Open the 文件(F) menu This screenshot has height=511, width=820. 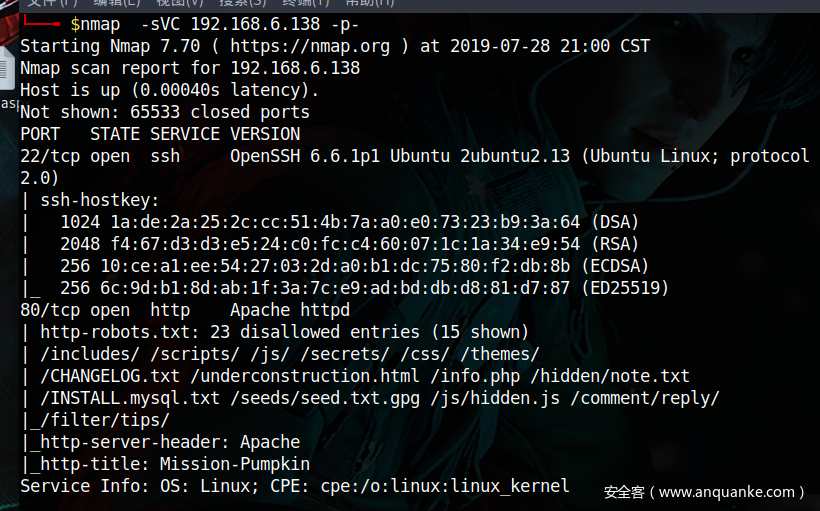(x=47, y=3)
